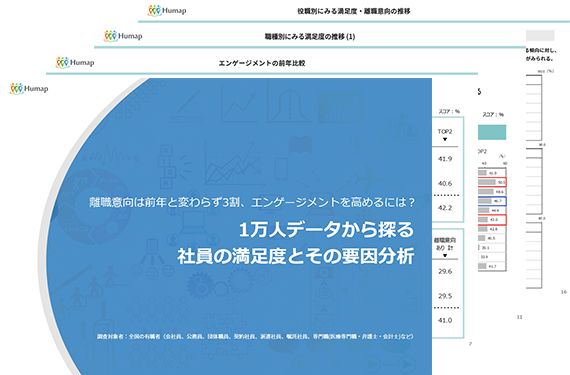Click the down arrow under TOP2
This screenshot has height=375, width=570.
click(445, 140)
